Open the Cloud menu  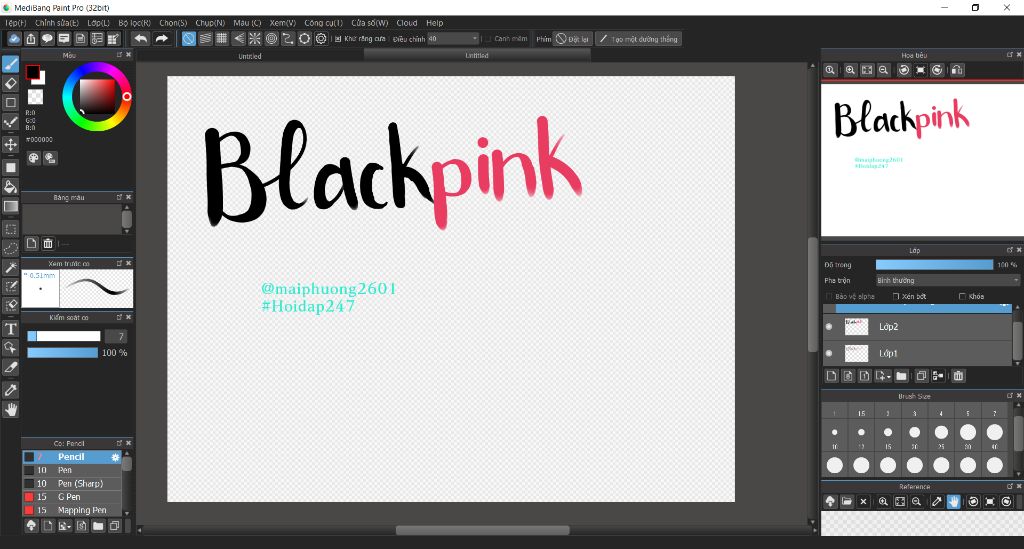click(x=407, y=23)
